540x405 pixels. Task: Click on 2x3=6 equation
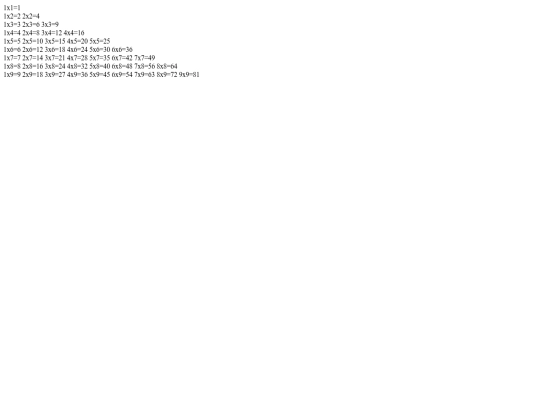click(x=31, y=24)
